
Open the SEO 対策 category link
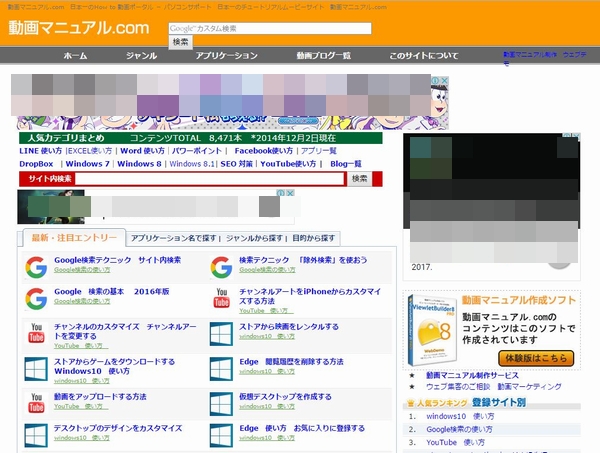236,164
